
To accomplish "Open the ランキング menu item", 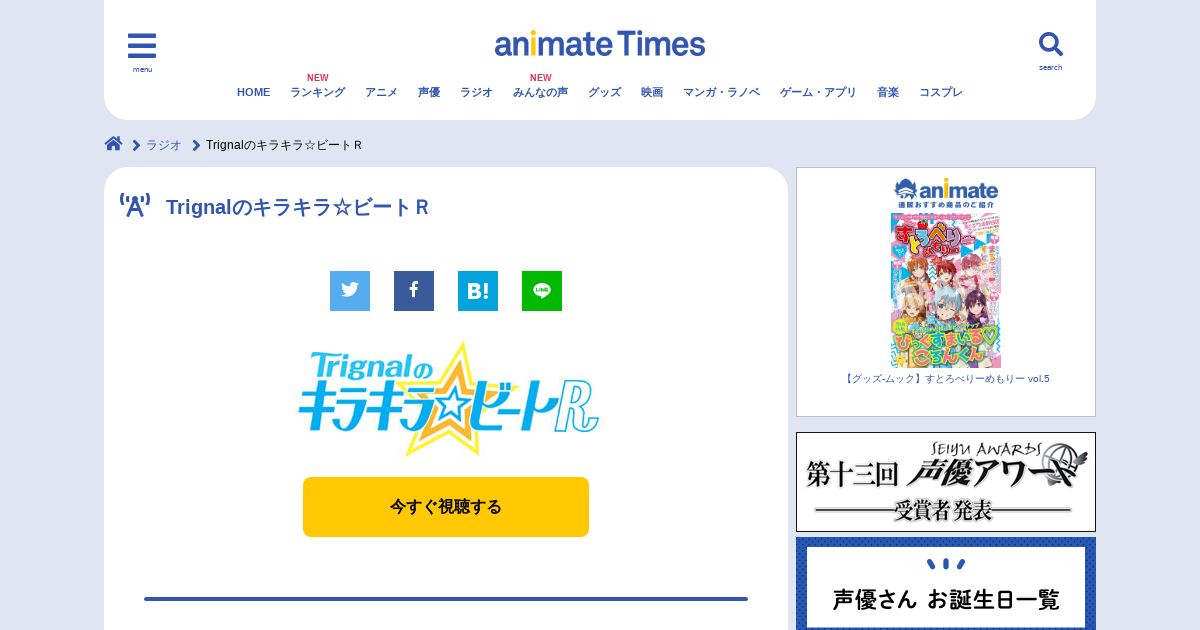I will coord(317,92).
